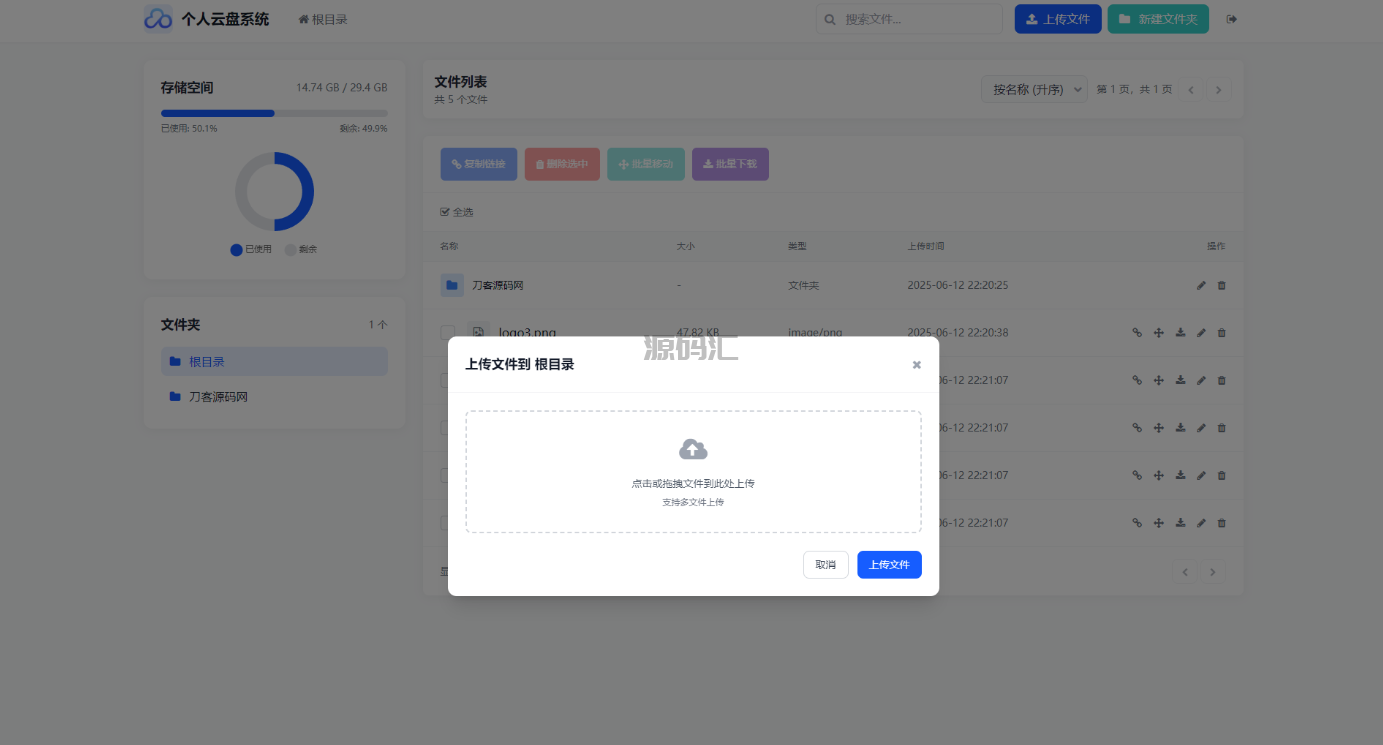1383x745 pixels.
Task: Click the rename pencil icon for folder 刀客源码网
Action: click(x=1201, y=286)
